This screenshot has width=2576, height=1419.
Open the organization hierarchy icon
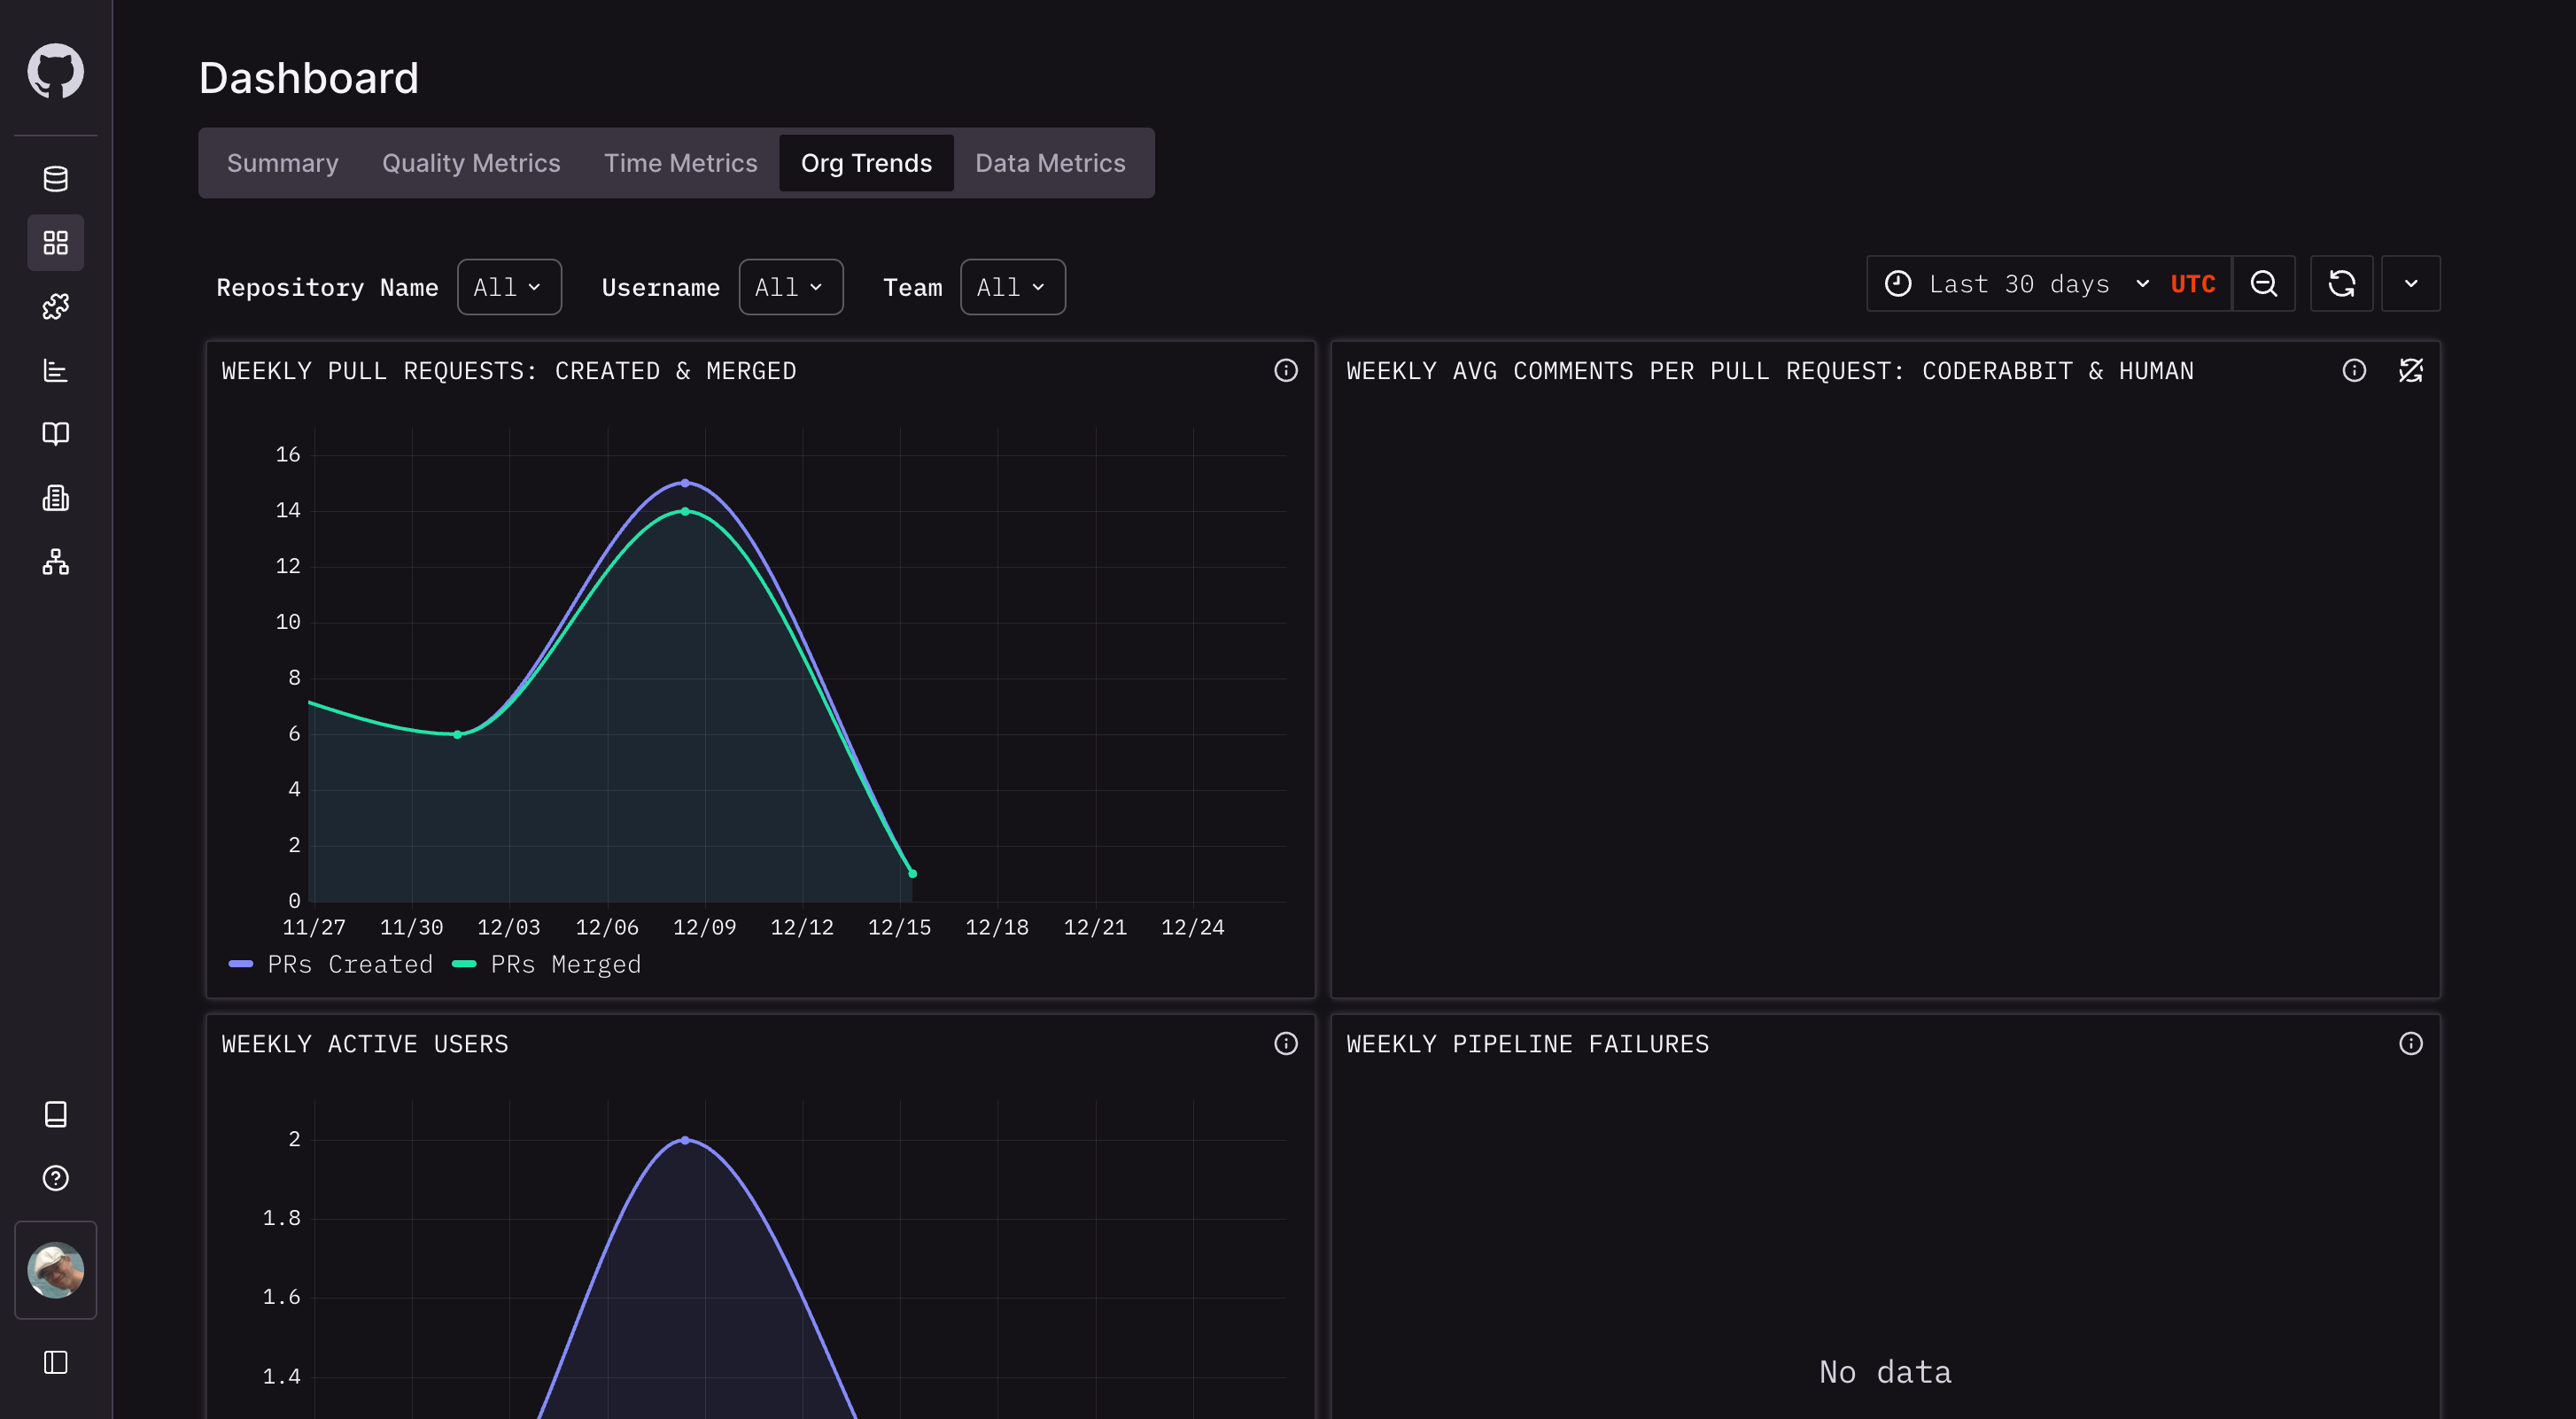55,562
